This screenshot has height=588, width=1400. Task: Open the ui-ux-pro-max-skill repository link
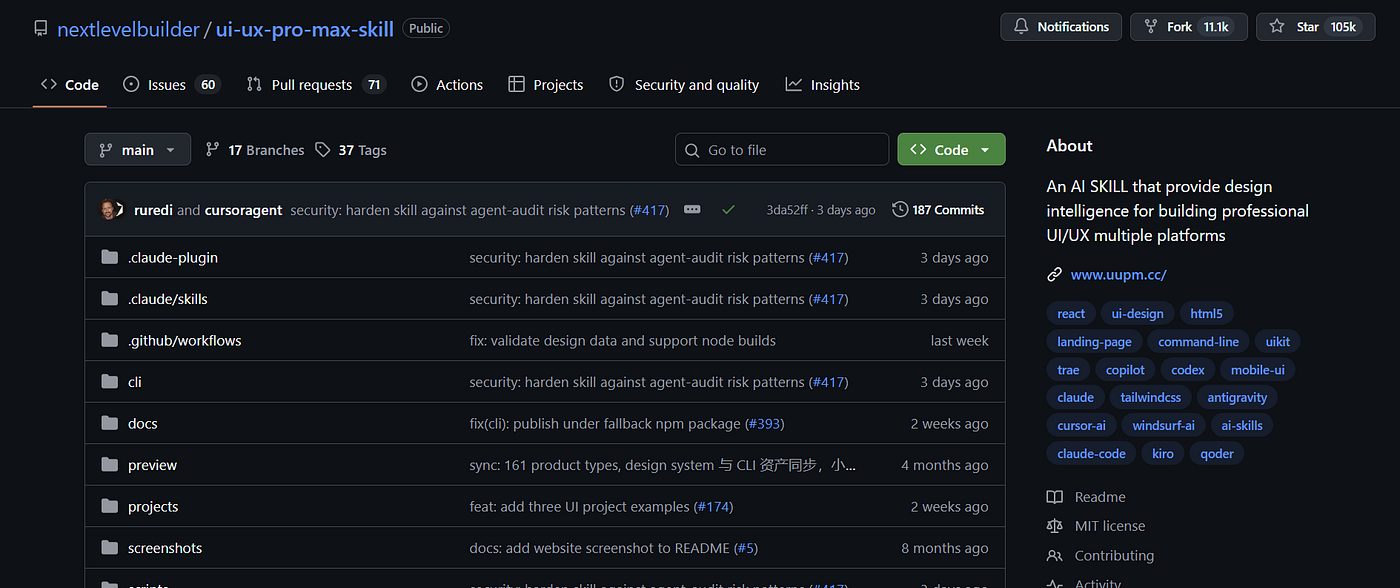tap(305, 29)
